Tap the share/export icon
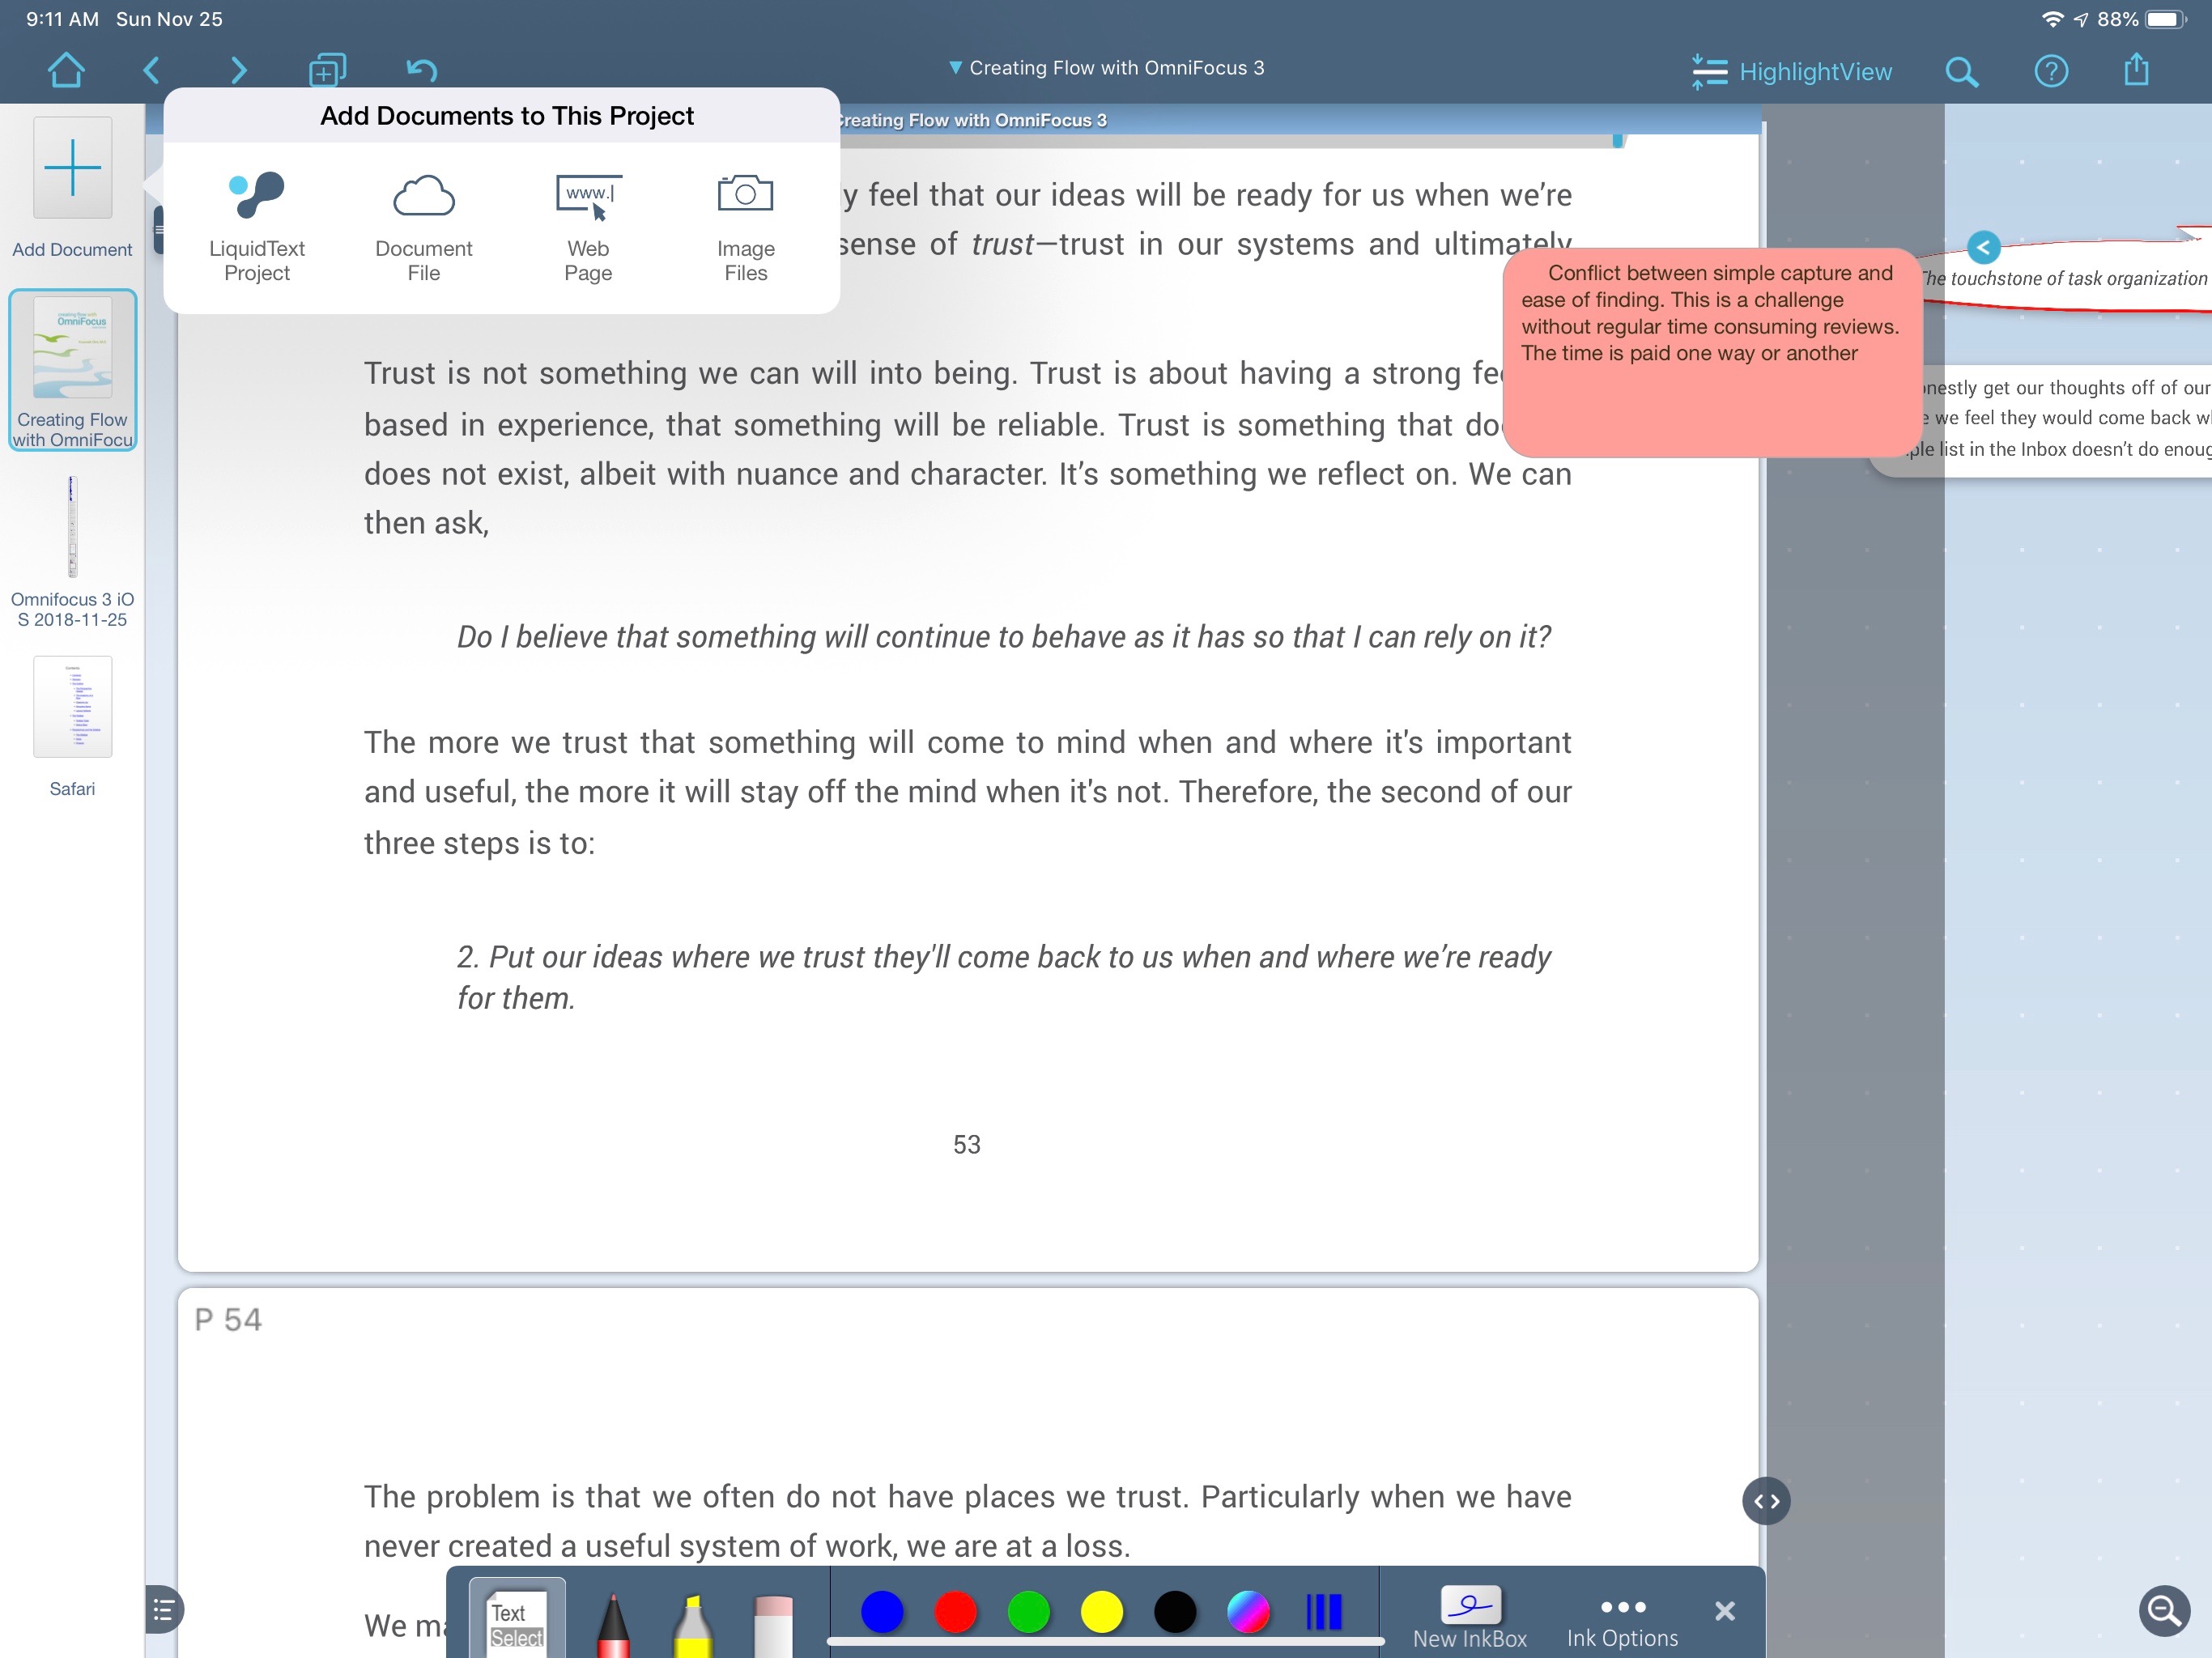 click(x=2136, y=69)
